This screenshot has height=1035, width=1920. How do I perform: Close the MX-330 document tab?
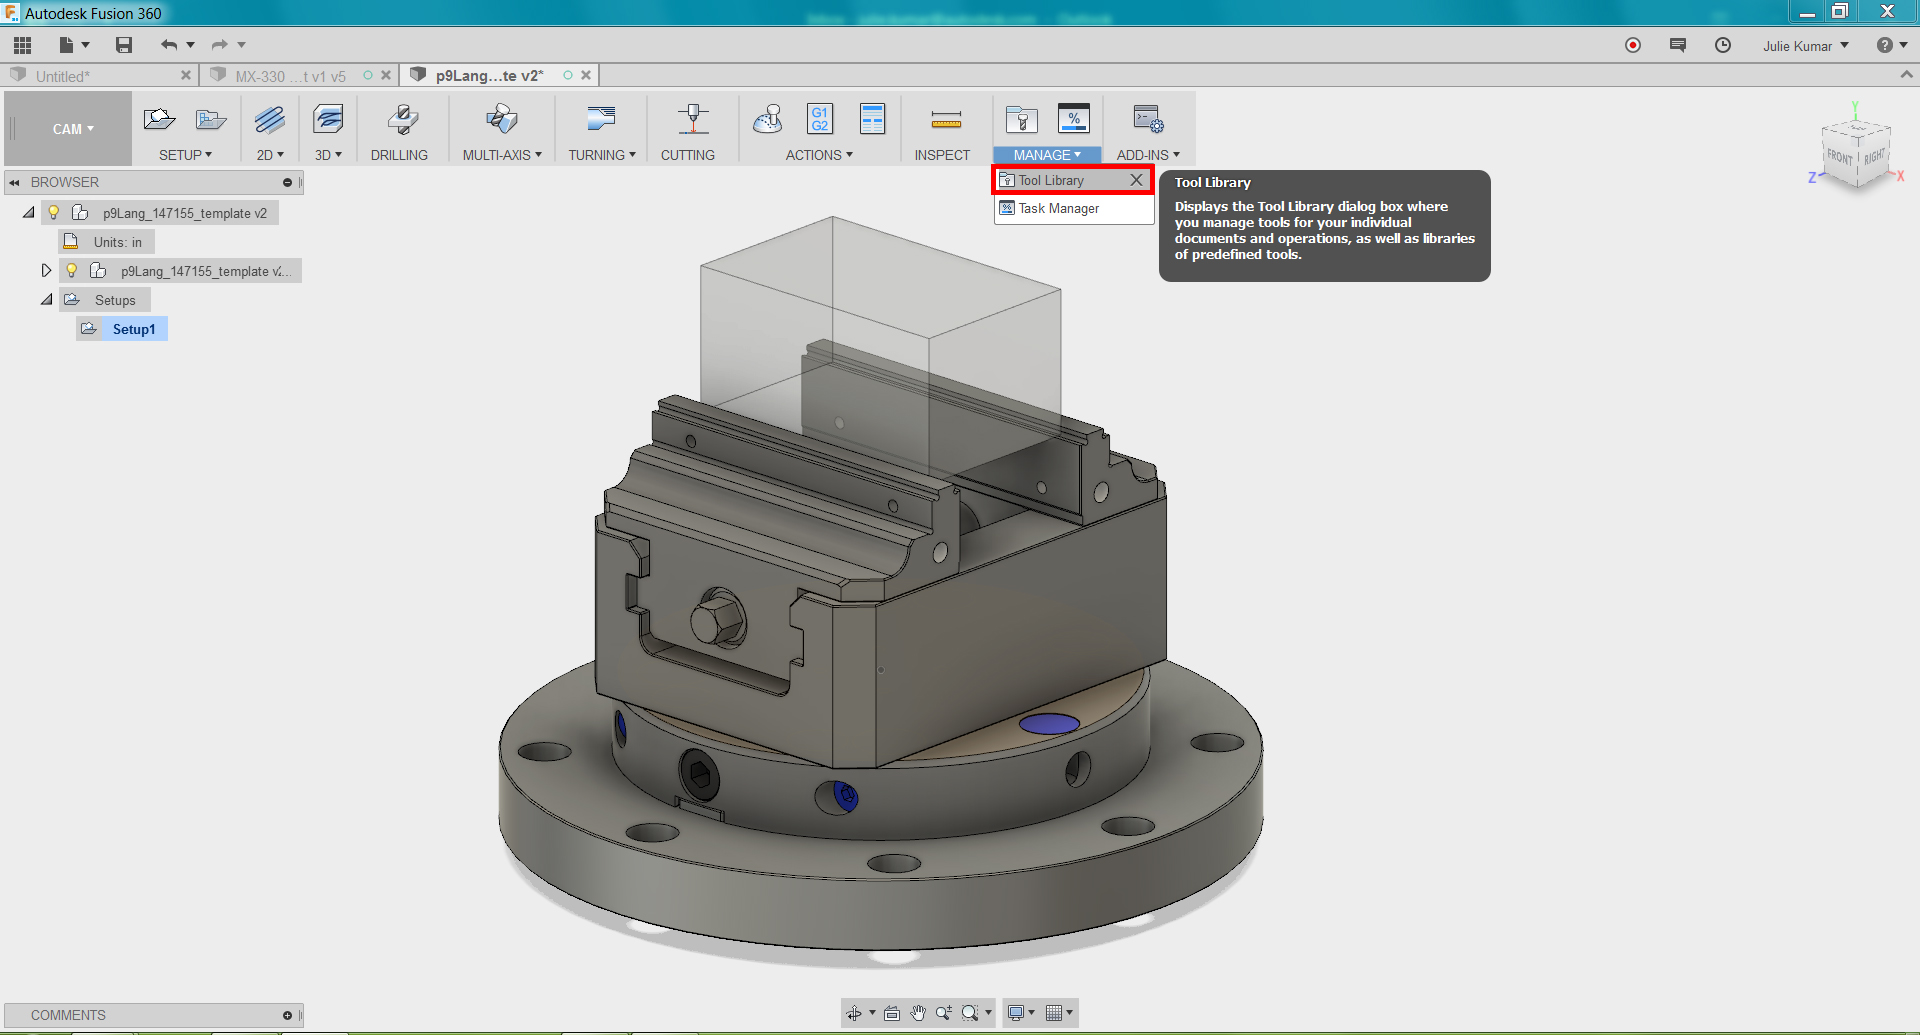point(386,76)
